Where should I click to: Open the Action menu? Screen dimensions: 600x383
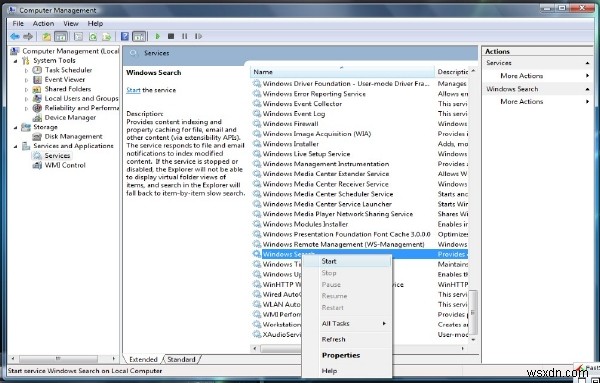(43, 23)
